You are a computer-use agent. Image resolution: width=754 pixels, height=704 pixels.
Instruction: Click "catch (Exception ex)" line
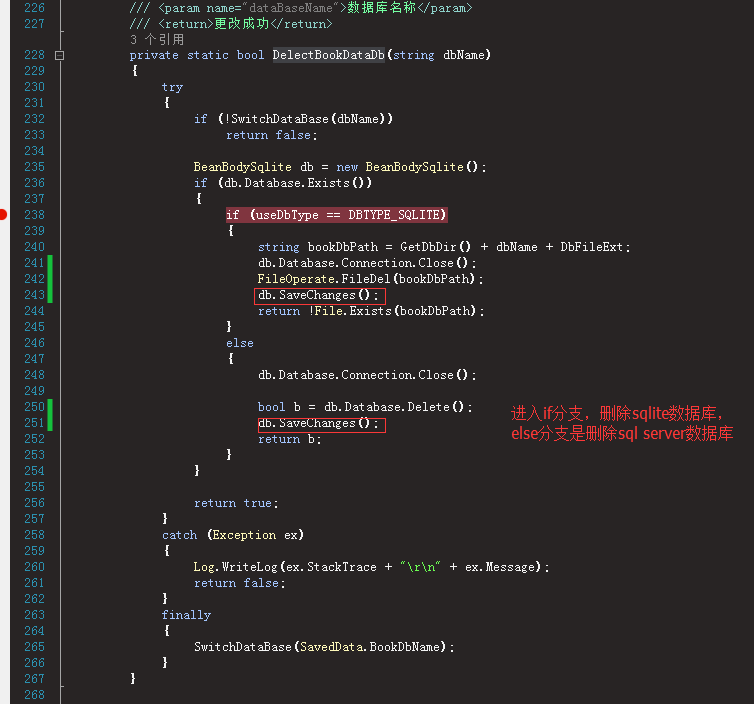click(x=233, y=535)
